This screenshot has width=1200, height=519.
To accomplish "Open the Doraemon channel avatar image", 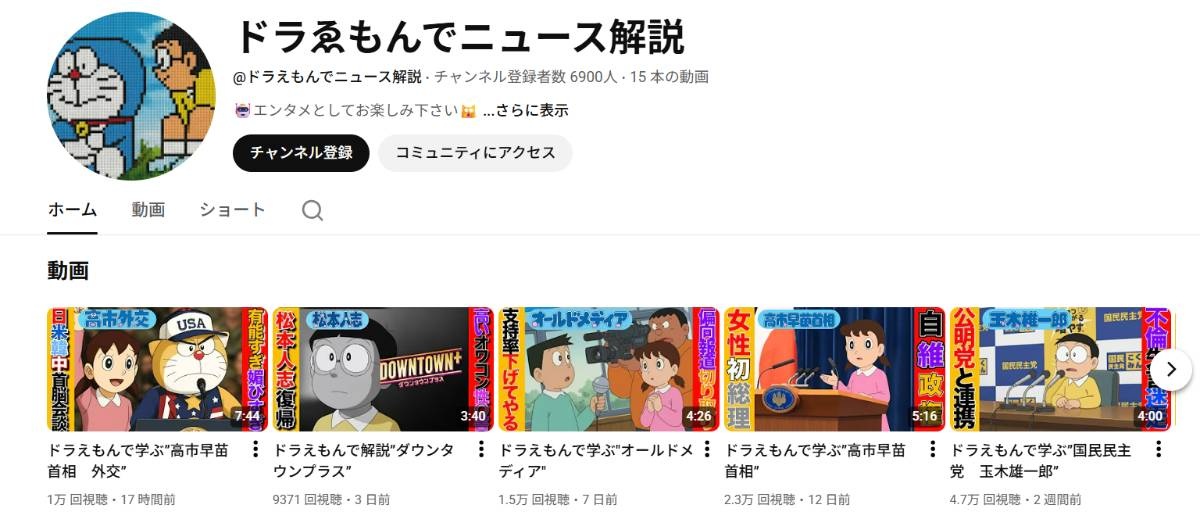I will tap(132, 96).
